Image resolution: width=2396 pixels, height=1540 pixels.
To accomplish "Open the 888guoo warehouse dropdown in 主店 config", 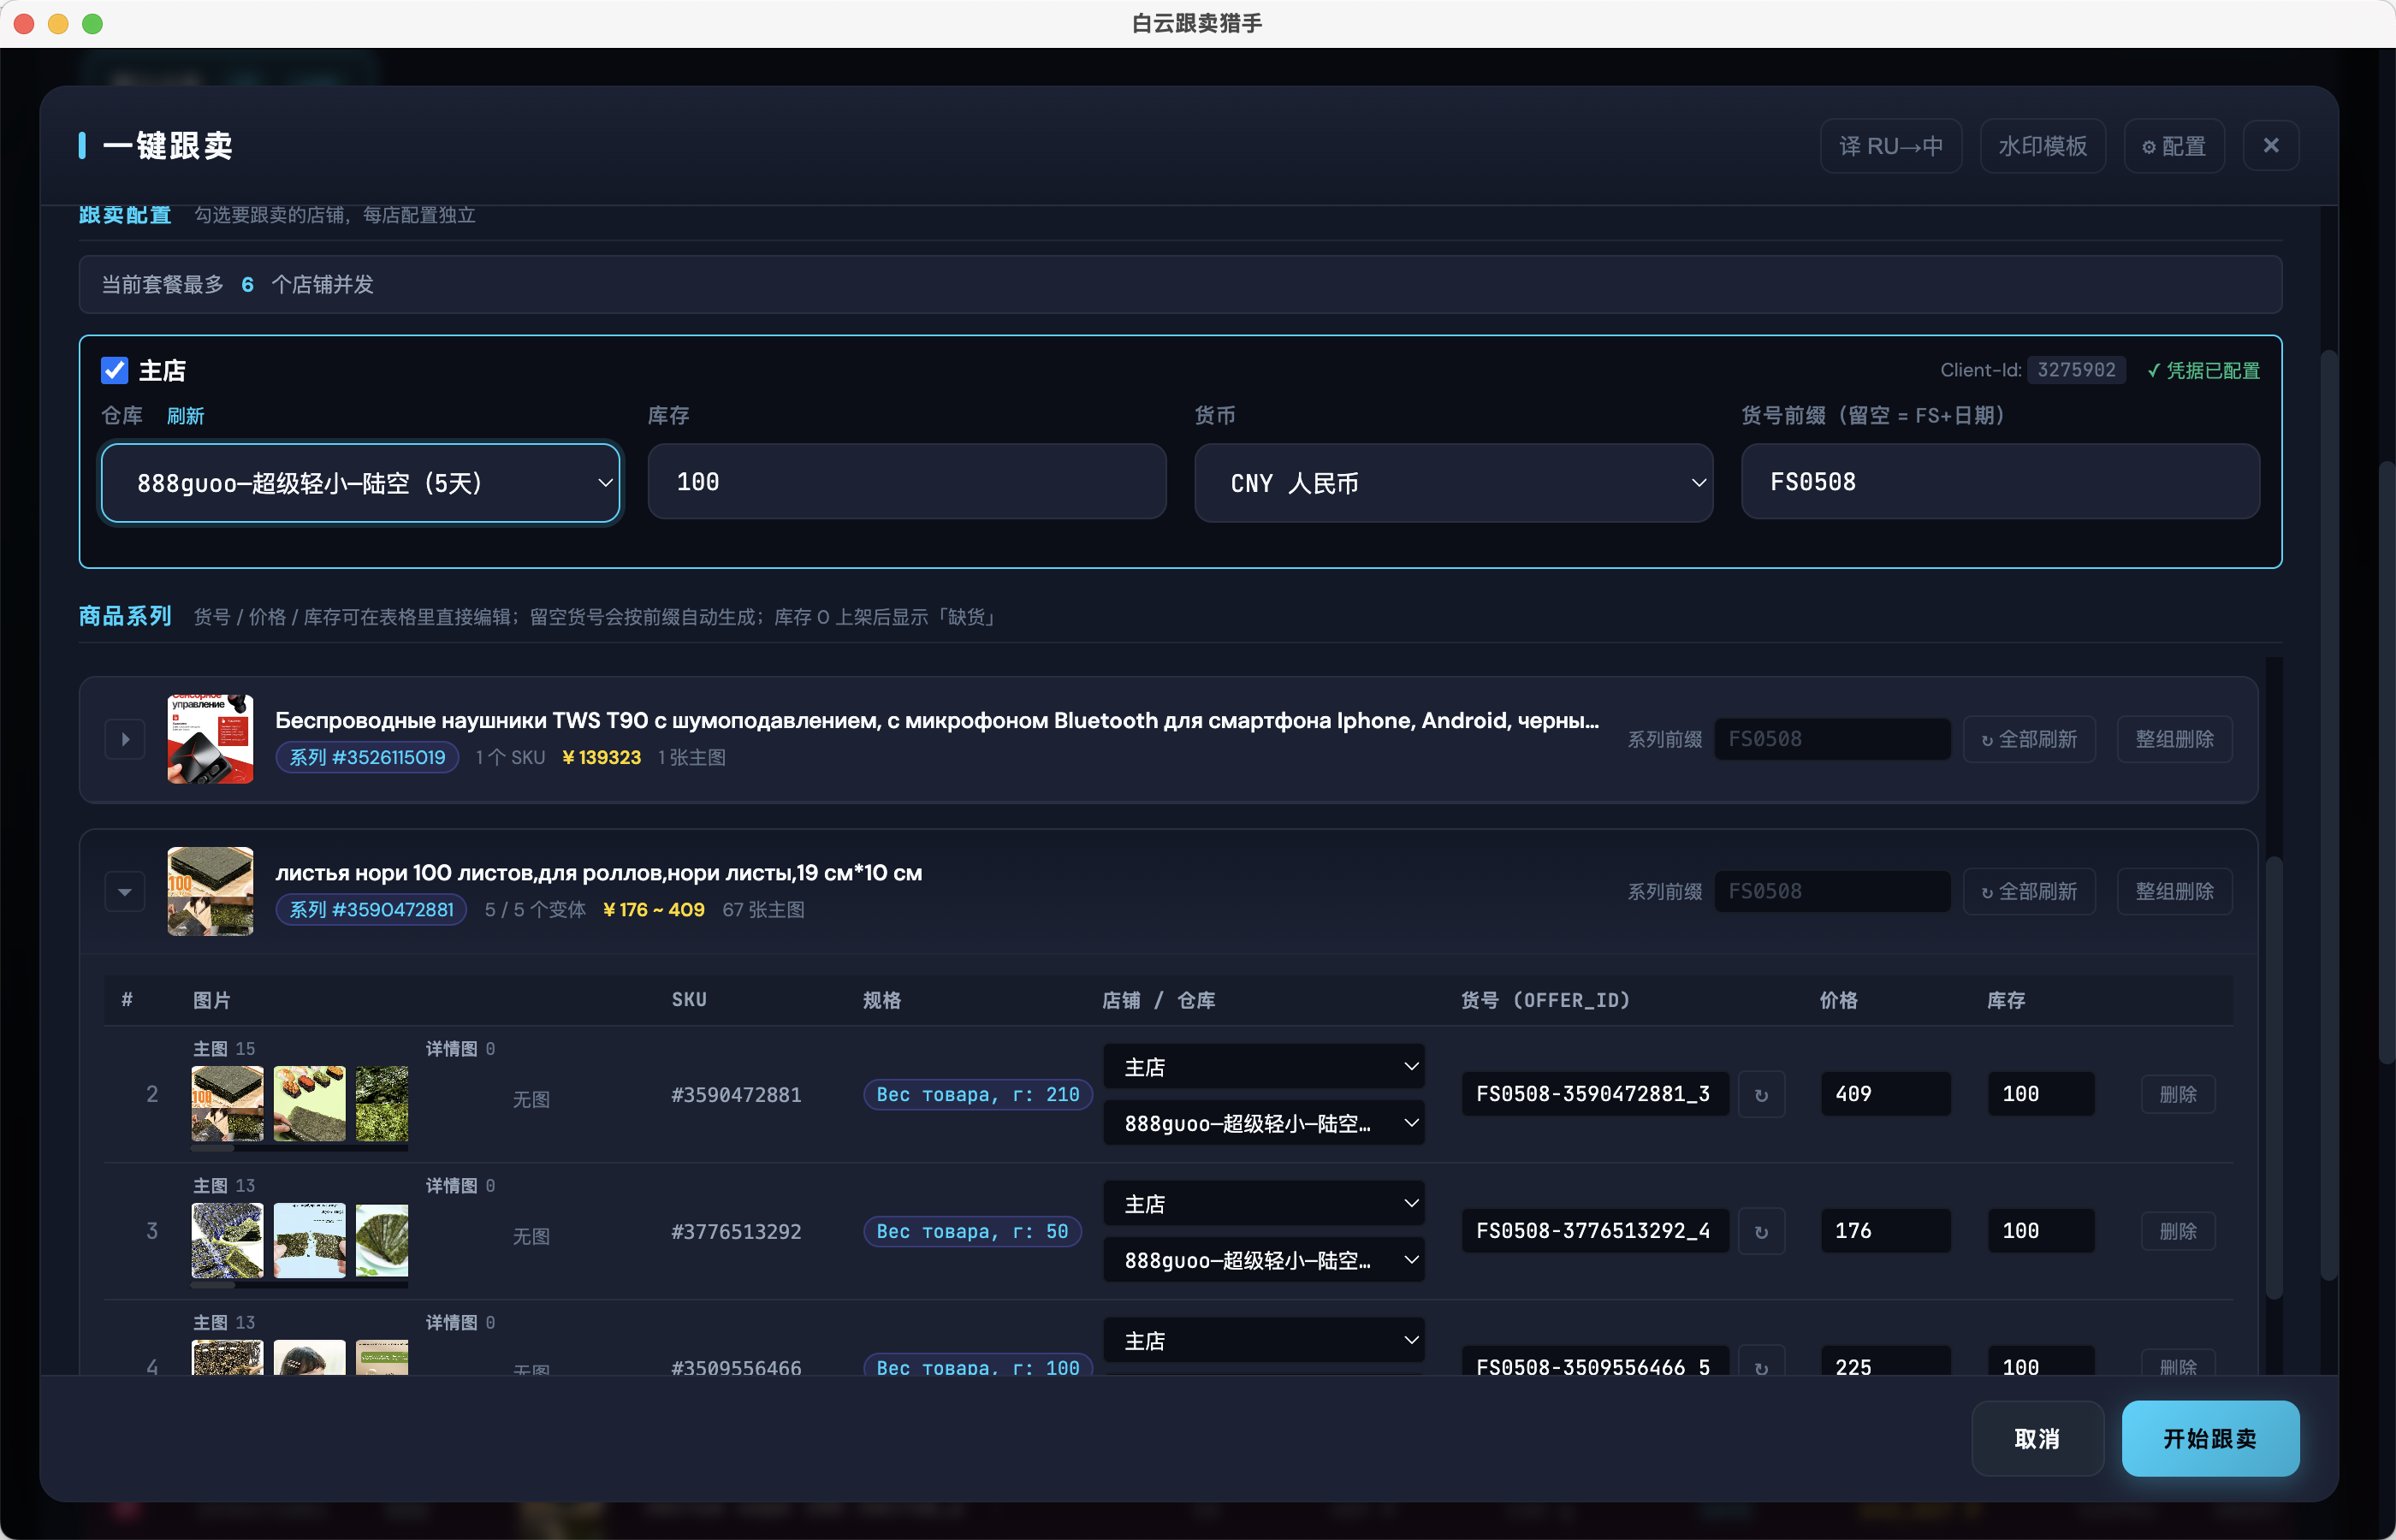I will (x=361, y=483).
